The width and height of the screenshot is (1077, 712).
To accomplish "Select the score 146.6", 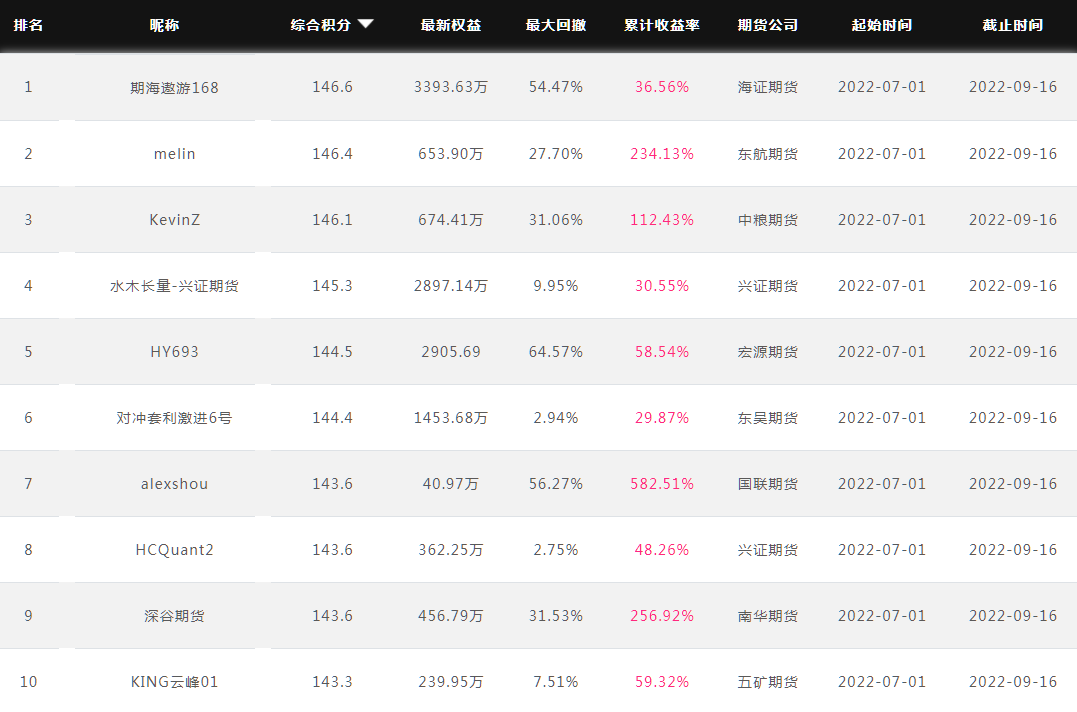I will (332, 87).
